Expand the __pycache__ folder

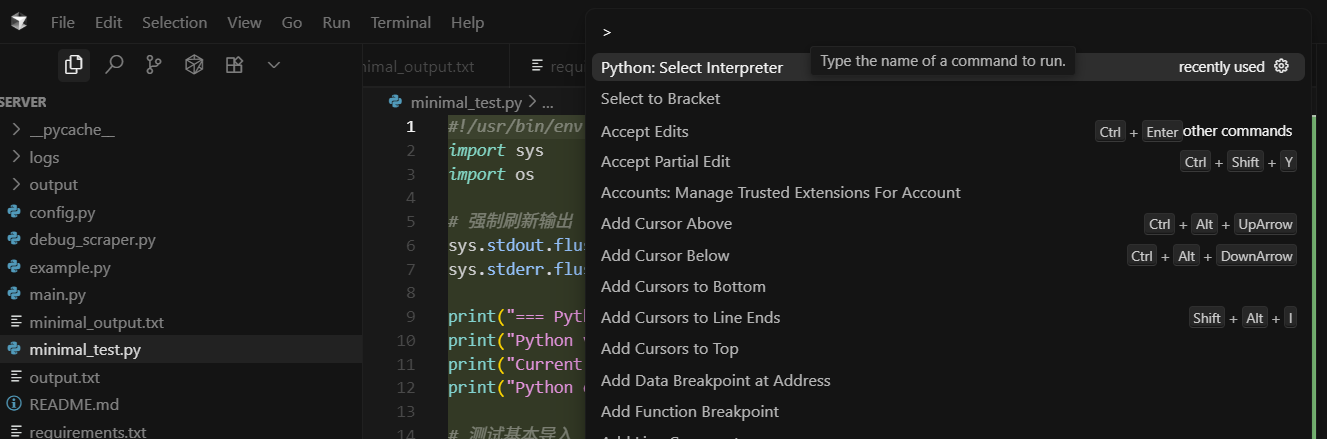[x=181, y=130]
